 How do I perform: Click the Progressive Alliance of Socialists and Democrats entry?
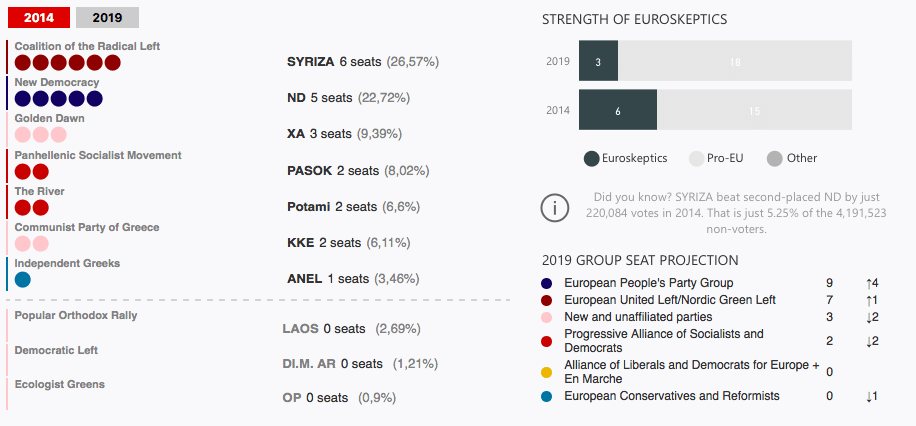663,340
